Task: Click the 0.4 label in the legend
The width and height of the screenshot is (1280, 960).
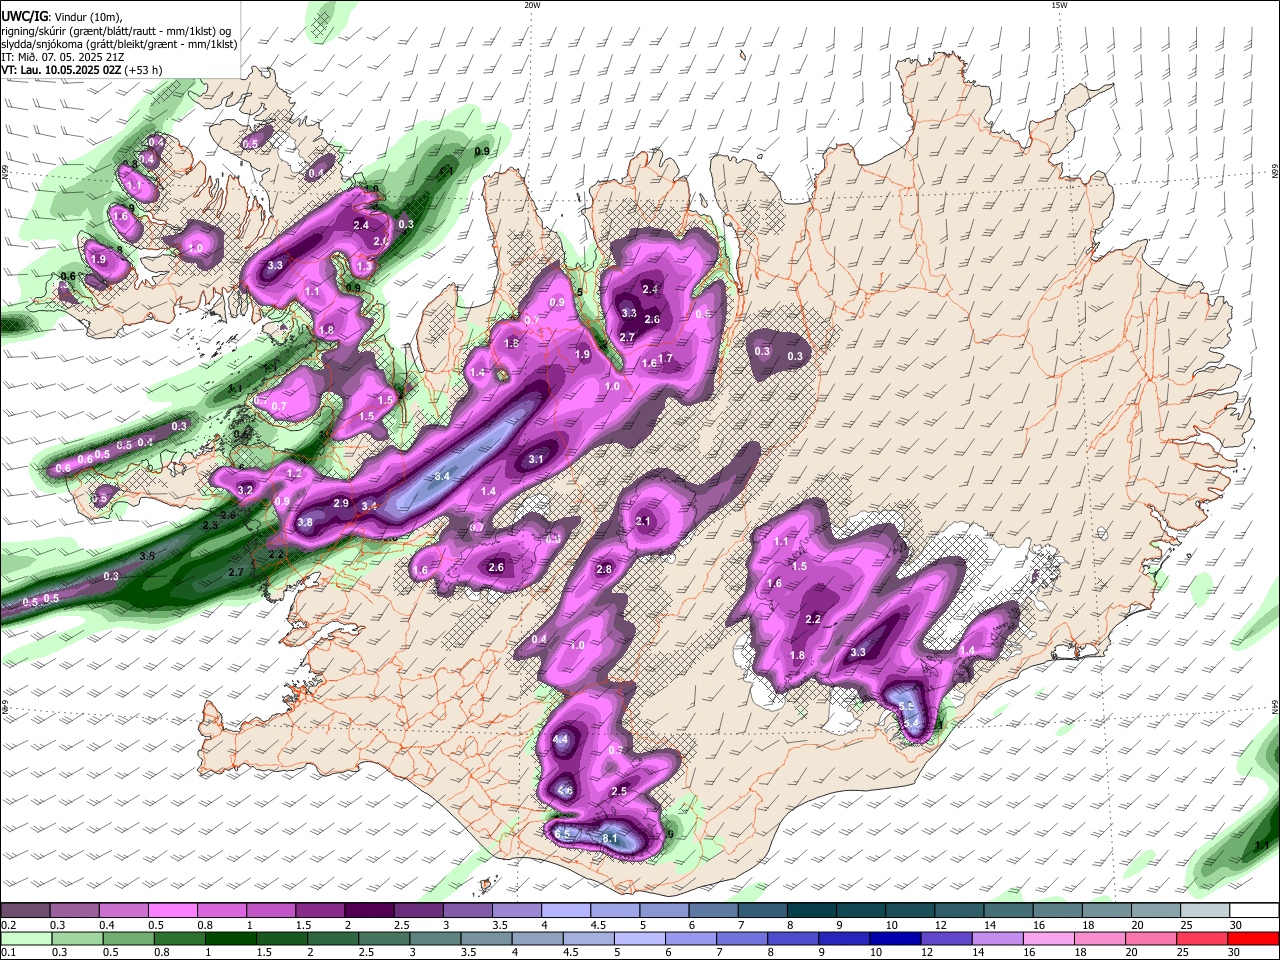Action: 107,925
